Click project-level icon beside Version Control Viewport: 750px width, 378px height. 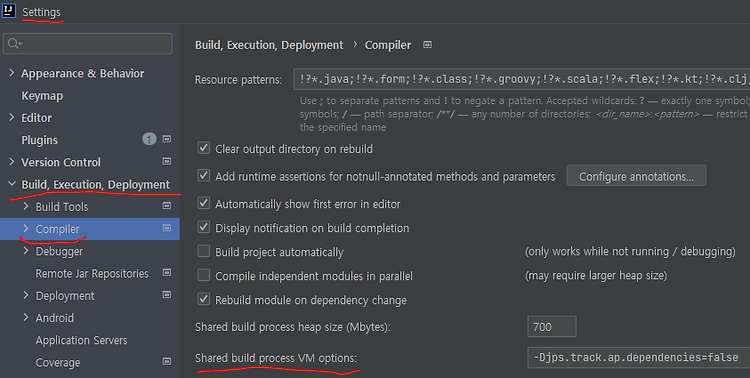tap(167, 161)
